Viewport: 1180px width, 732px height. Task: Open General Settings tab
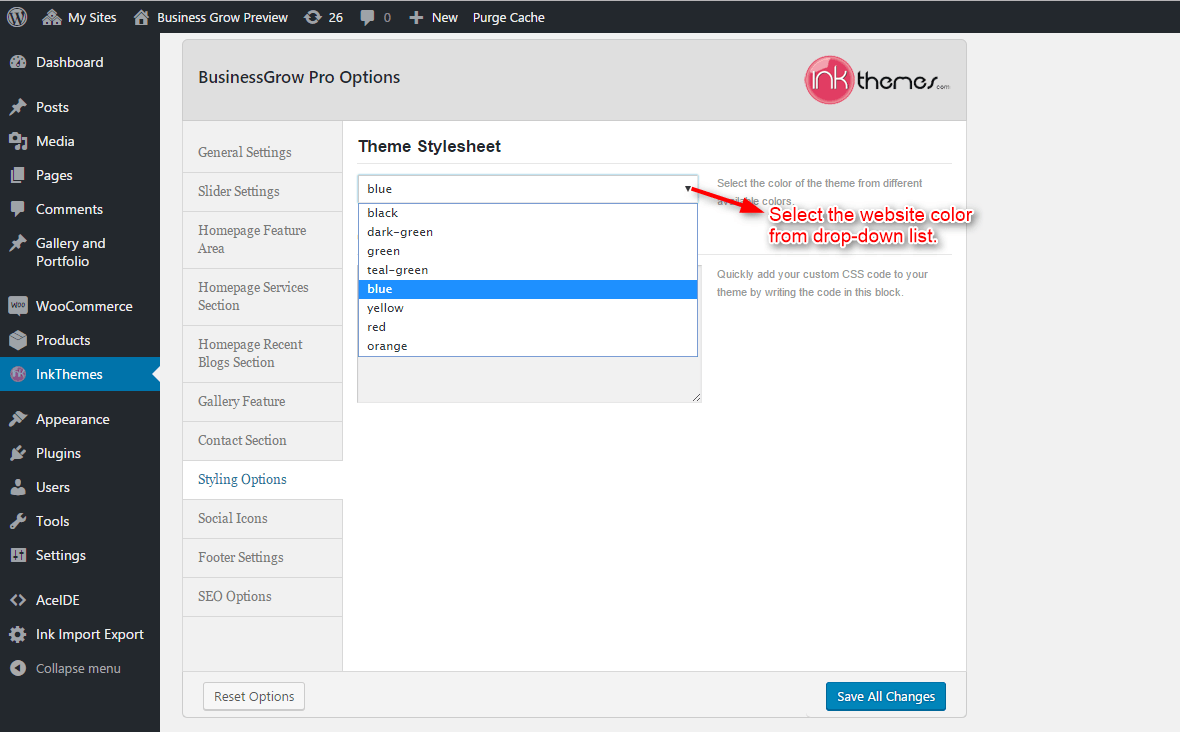click(x=263, y=152)
